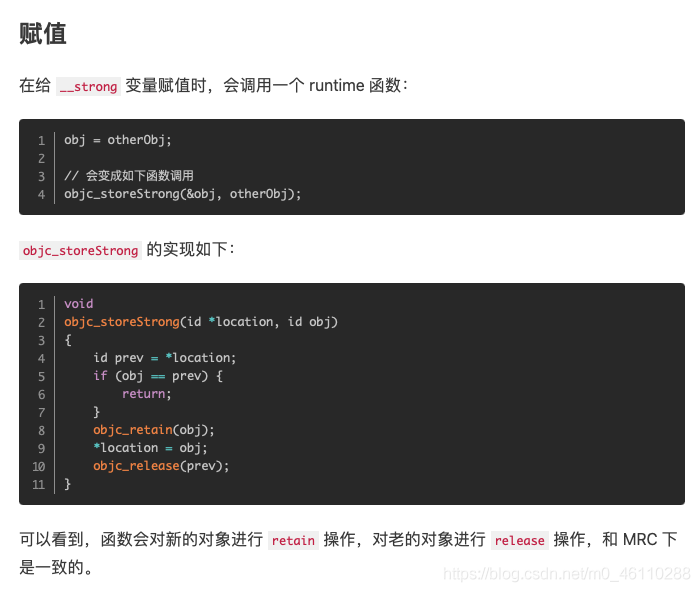
Task: Click the objc_release(prev); line
Action: 161,466
